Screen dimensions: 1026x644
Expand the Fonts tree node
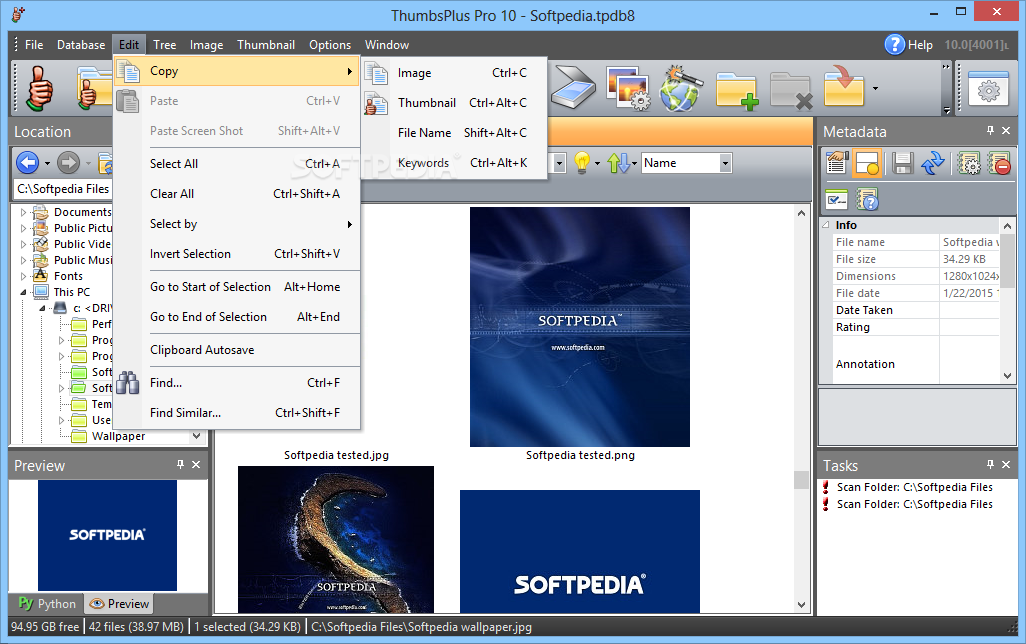click(x=24, y=276)
